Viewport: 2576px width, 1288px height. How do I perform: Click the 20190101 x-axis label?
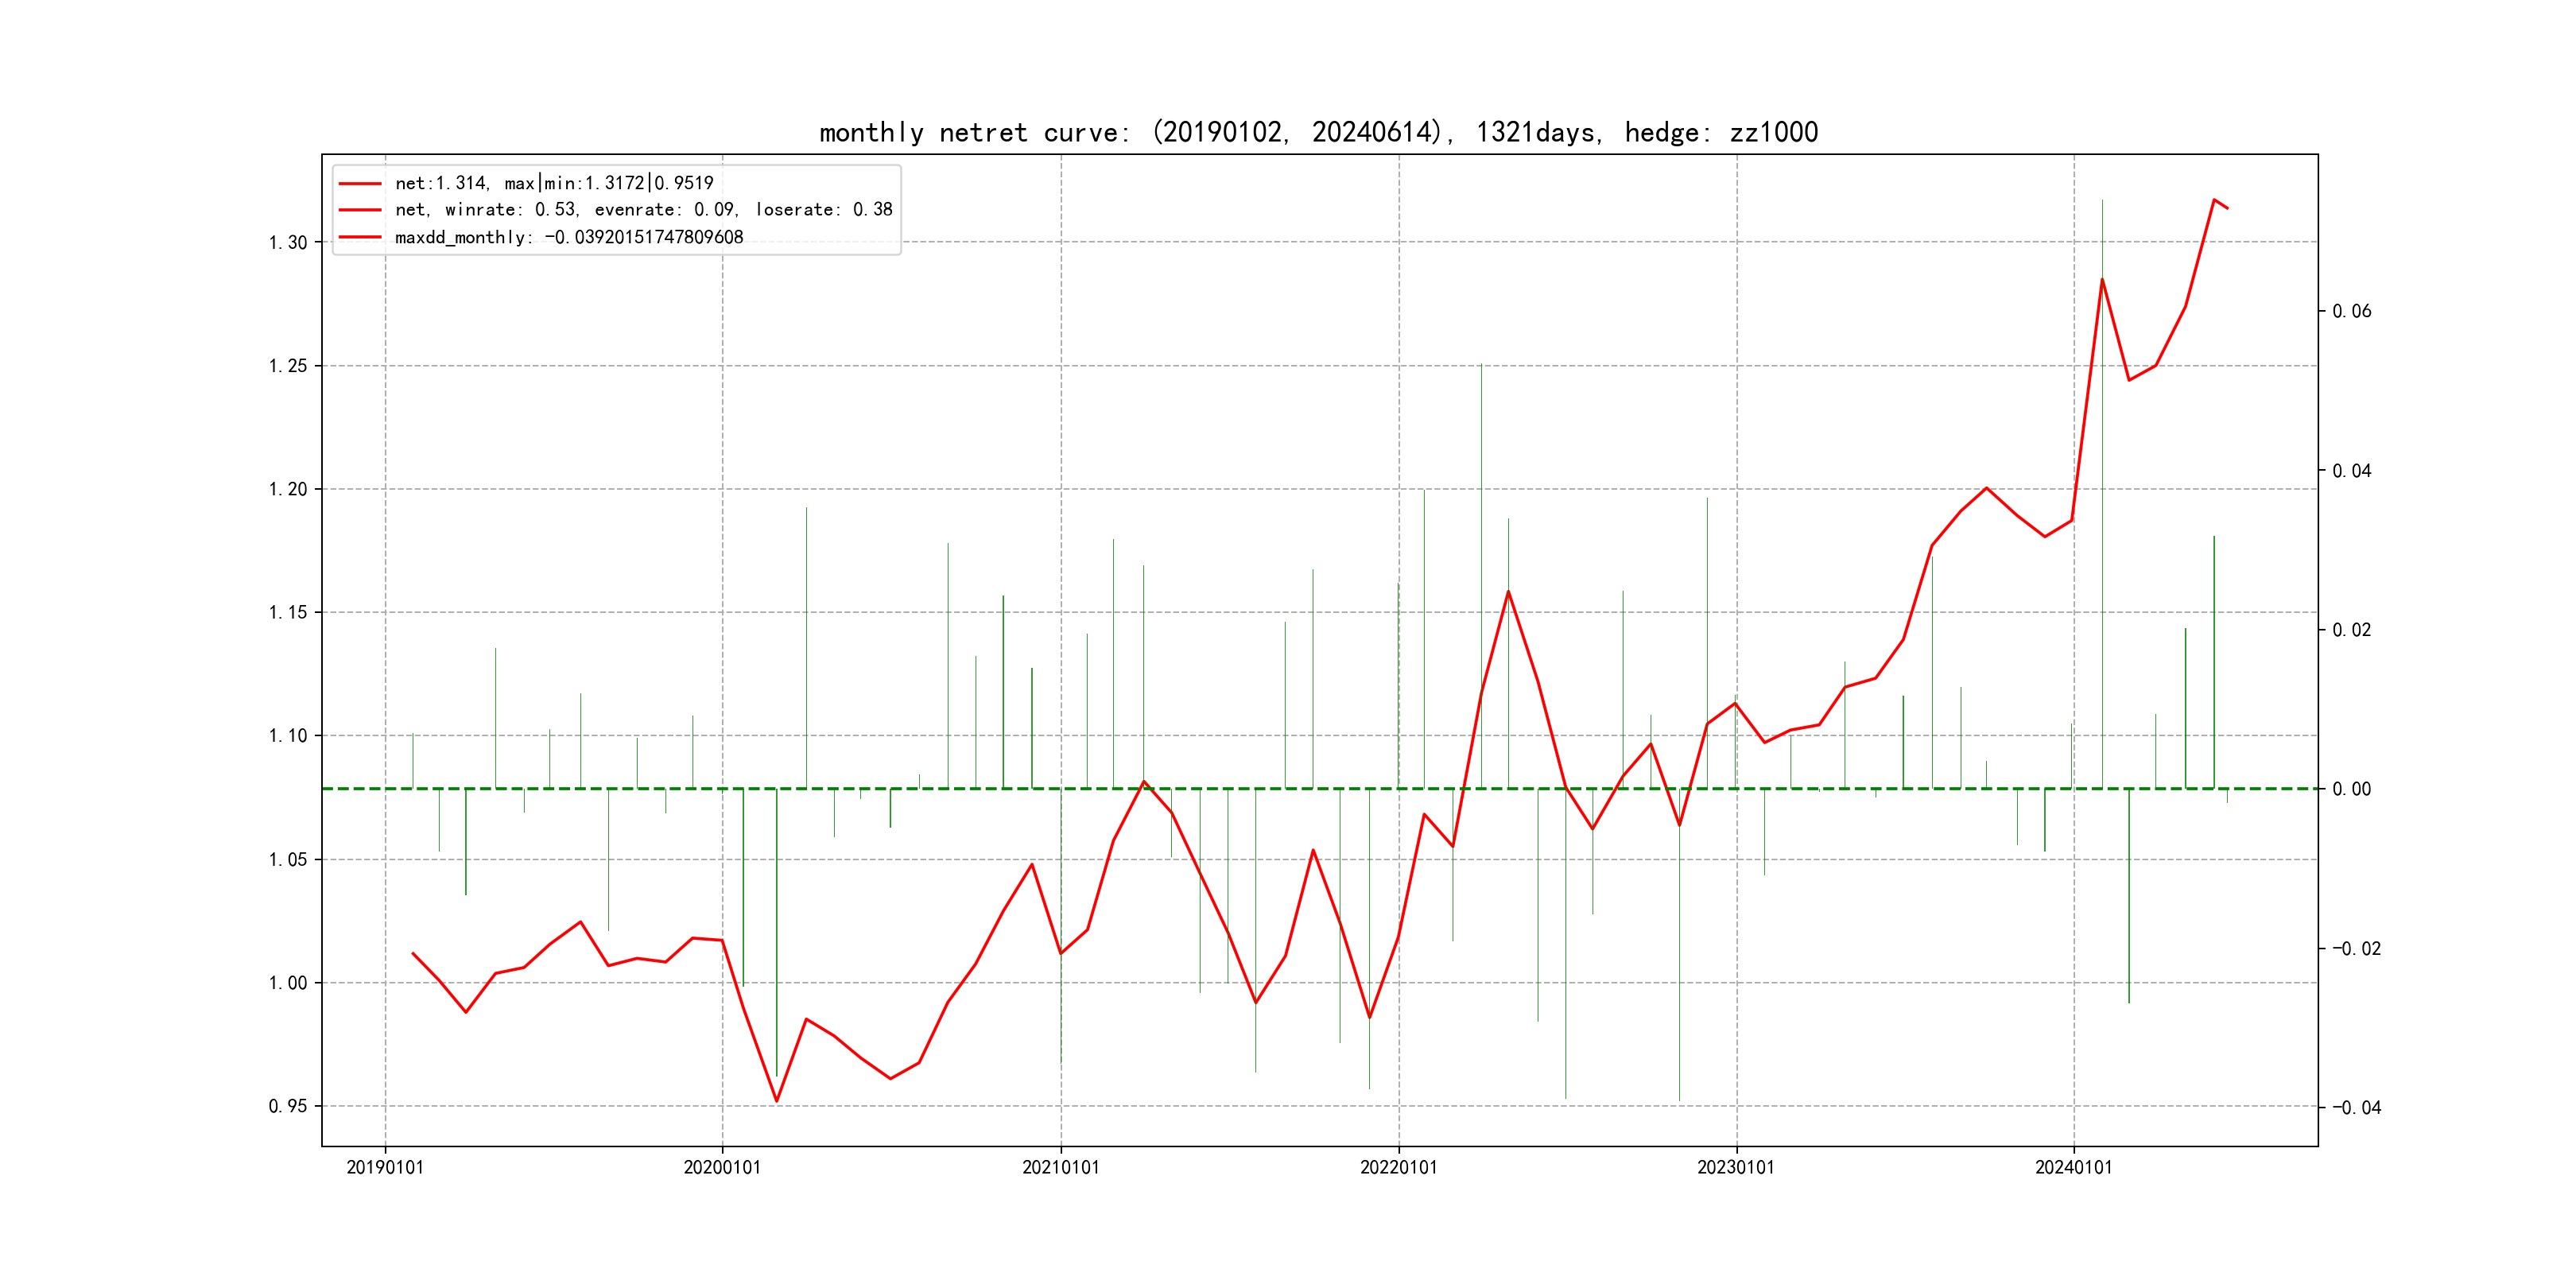pyautogui.click(x=385, y=1167)
